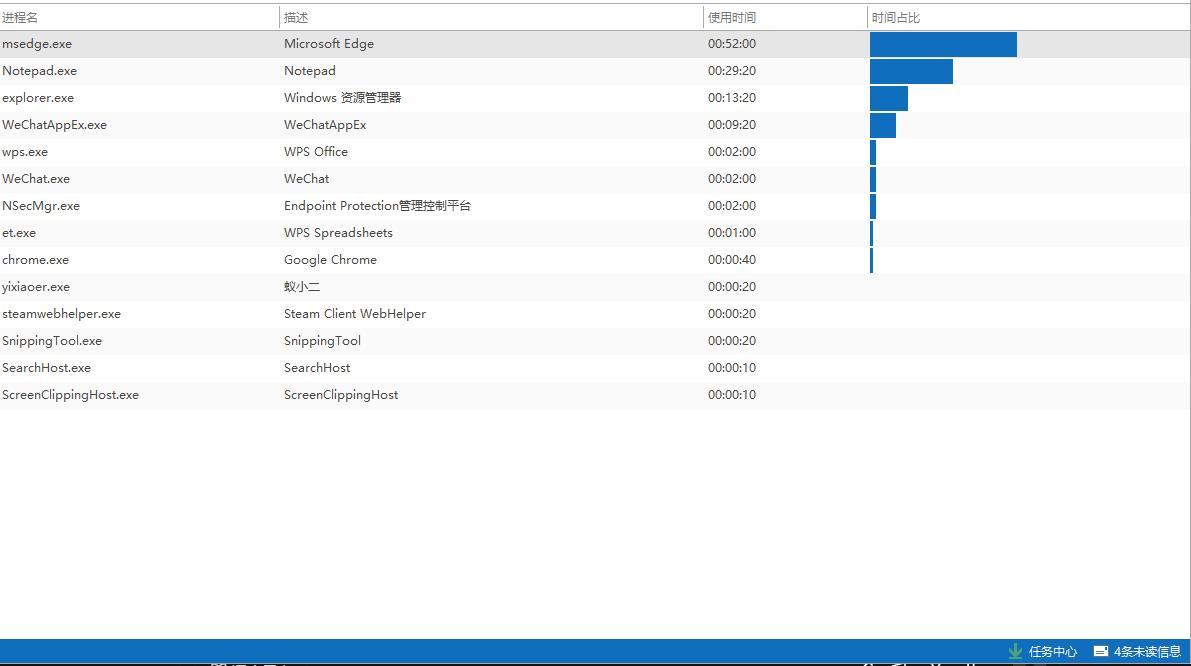
Task: Open the 4条未读信息 notification link
Action: pos(1147,651)
